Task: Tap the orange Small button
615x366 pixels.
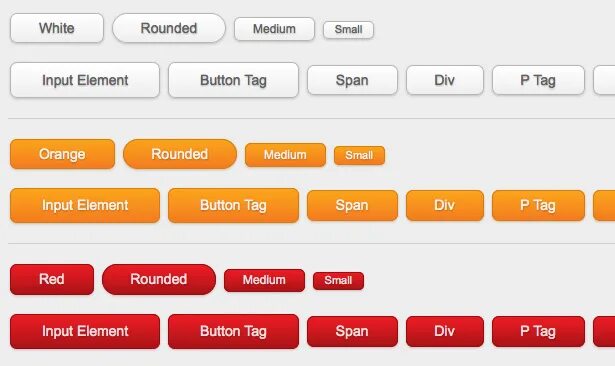Action: [x=359, y=155]
